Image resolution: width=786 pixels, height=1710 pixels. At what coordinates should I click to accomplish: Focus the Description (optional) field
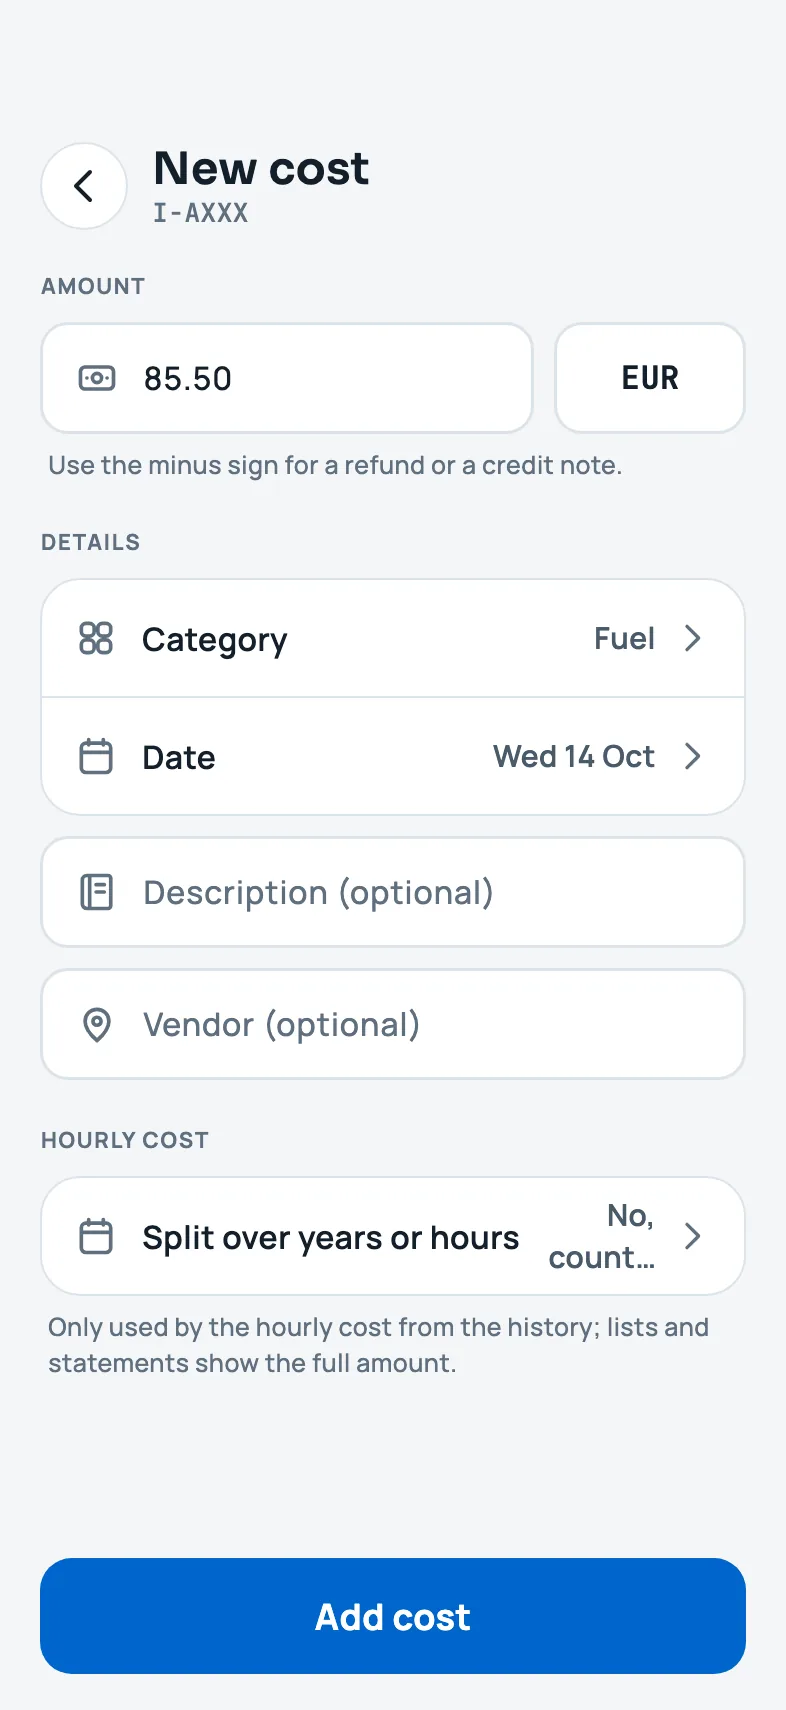[x=393, y=892]
